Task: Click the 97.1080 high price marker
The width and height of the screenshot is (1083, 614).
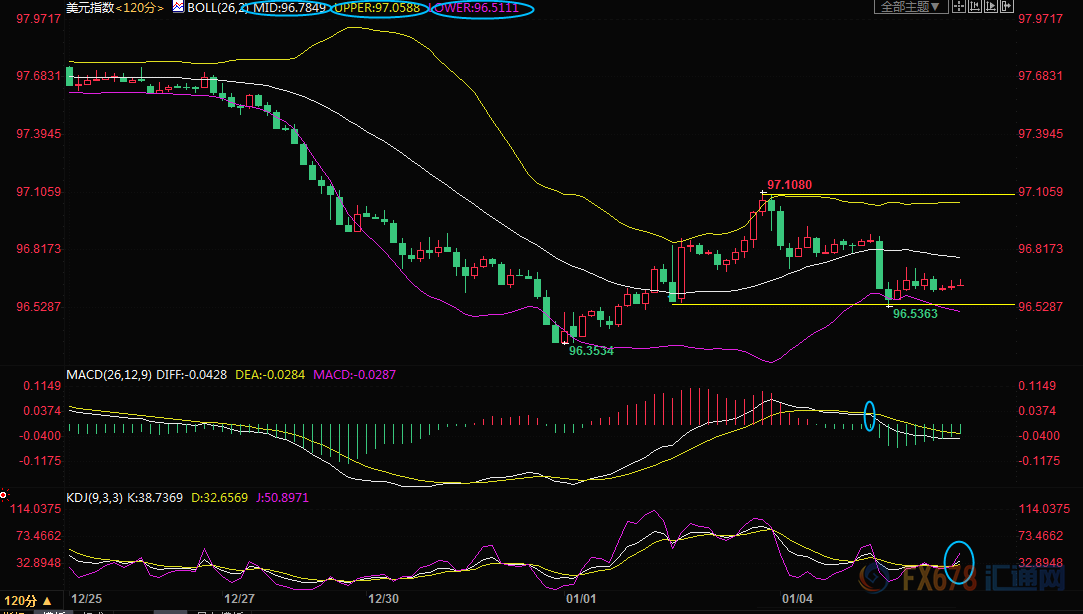Action: 788,185
